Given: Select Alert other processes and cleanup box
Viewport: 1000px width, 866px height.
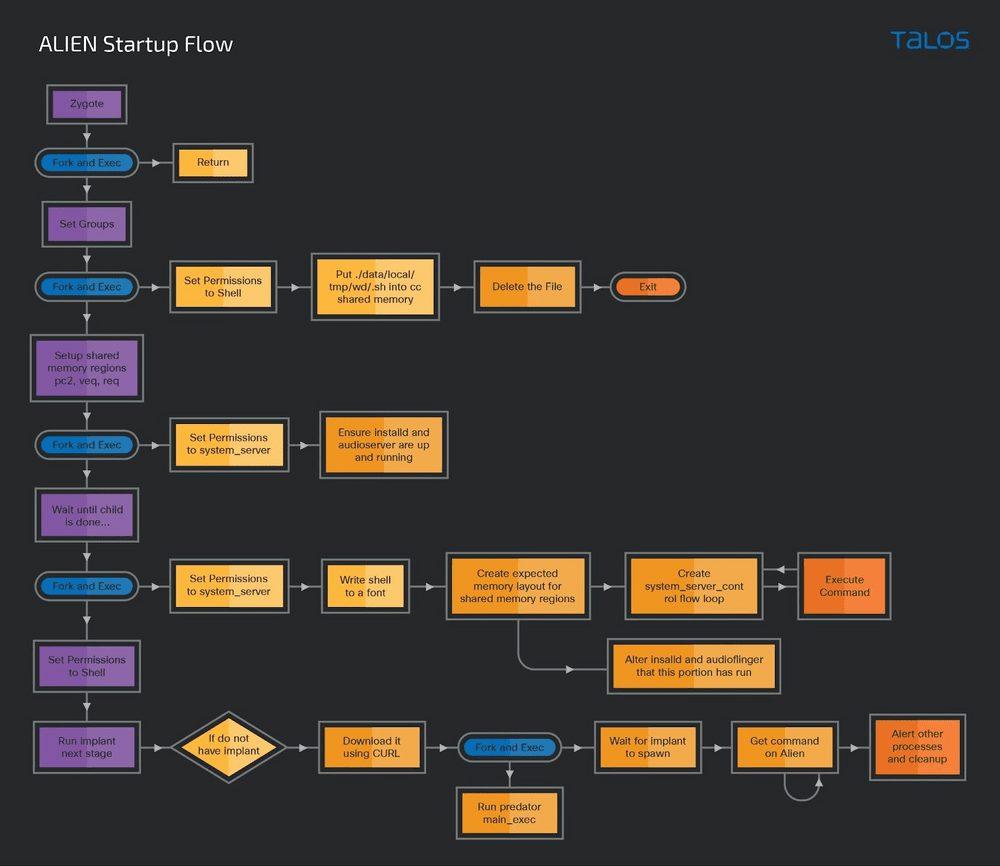Looking at the screenshot, I should 916,746.
